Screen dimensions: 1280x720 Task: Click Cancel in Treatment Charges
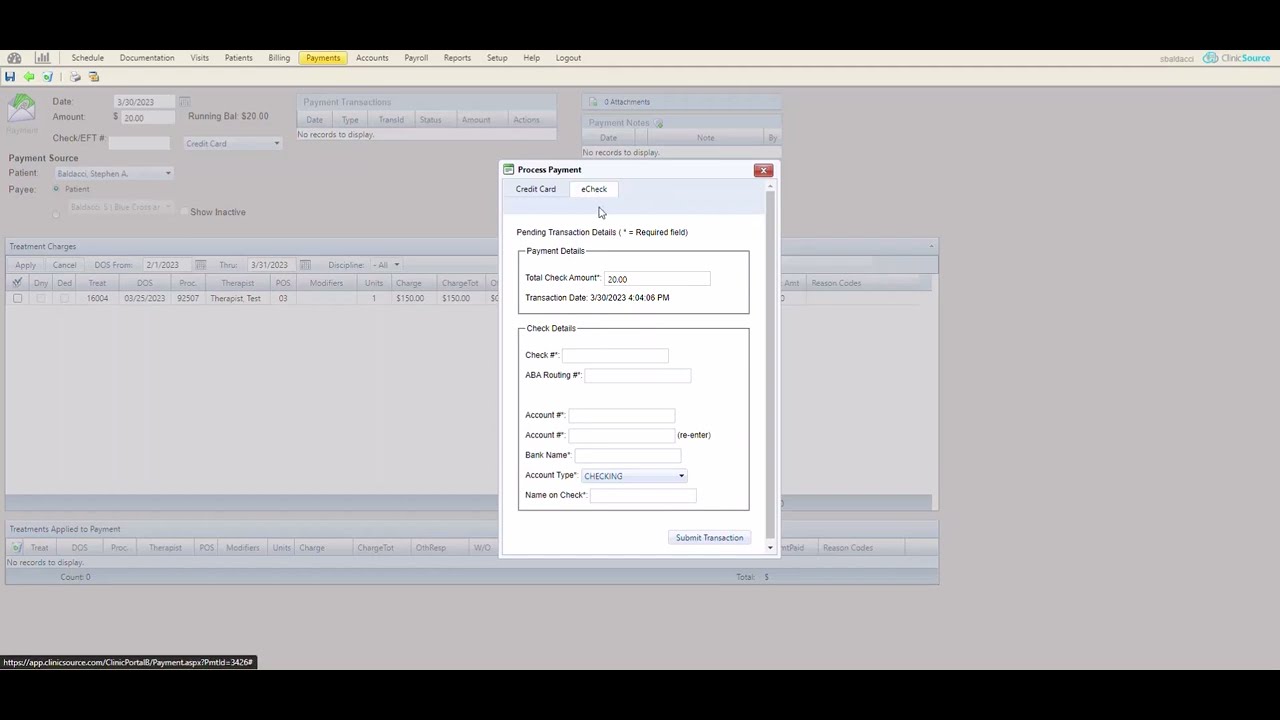64,265
